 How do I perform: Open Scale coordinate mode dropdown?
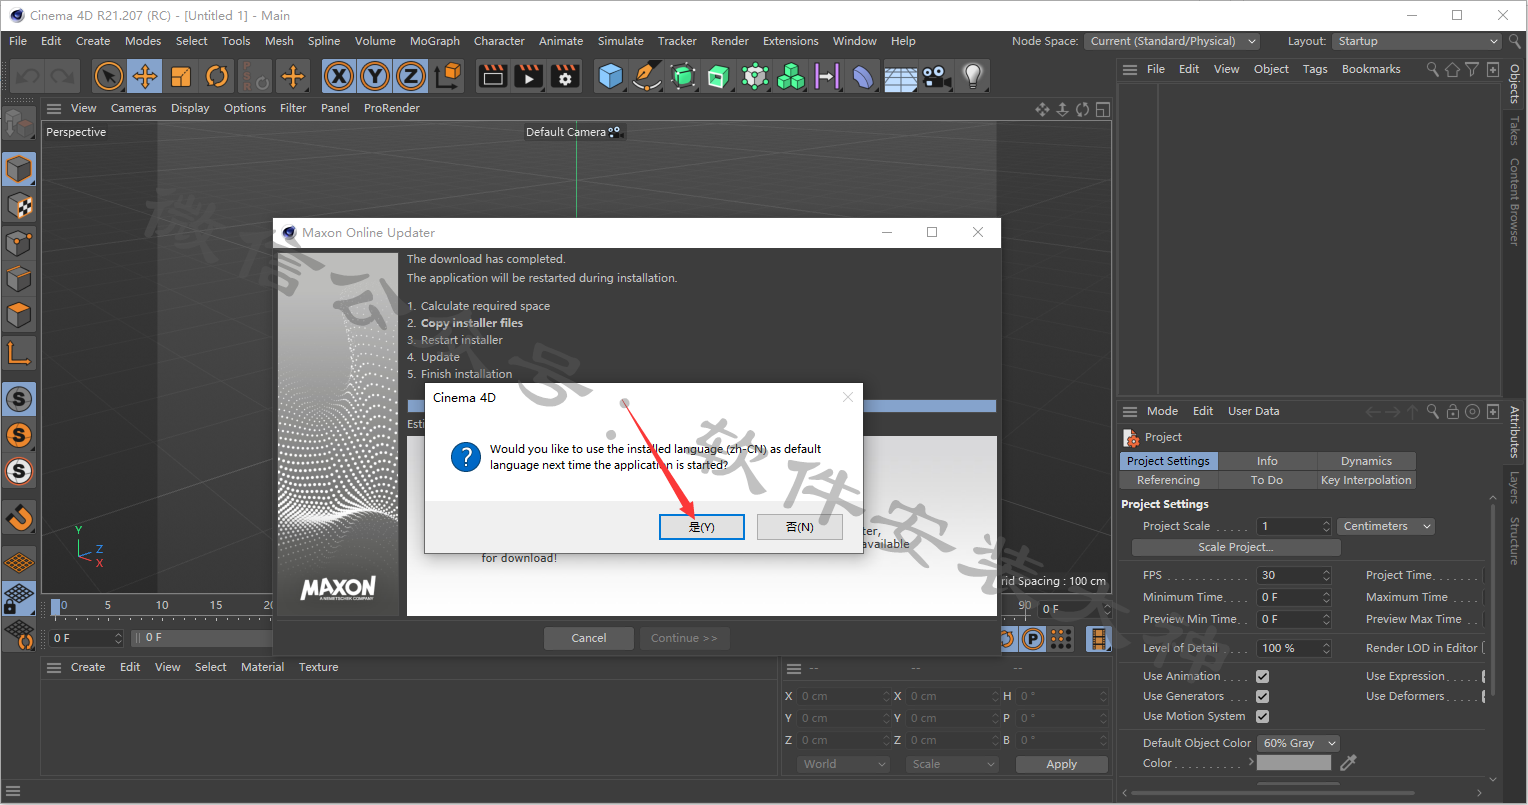pos(953,764)
